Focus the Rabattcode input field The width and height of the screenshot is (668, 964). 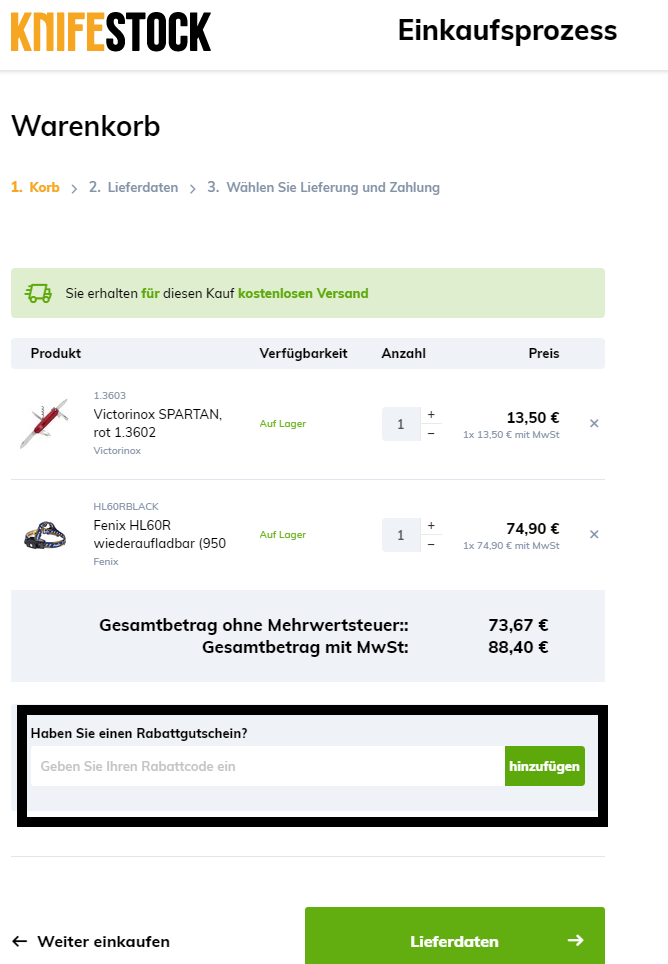pyautogui.click(x=267, y=766)
